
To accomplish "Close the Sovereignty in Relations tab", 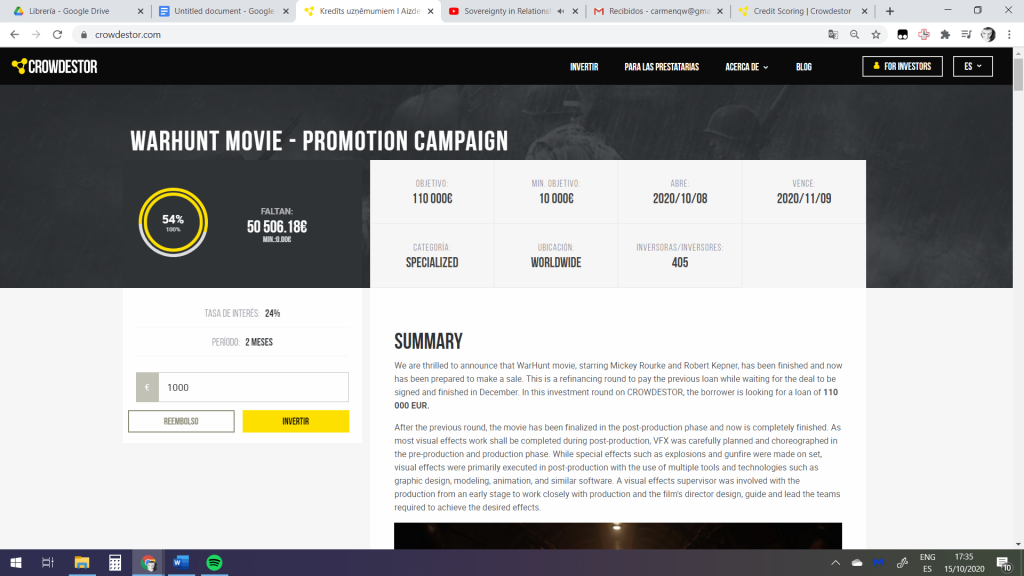I will pyautogui.click(x=575, y=11).
